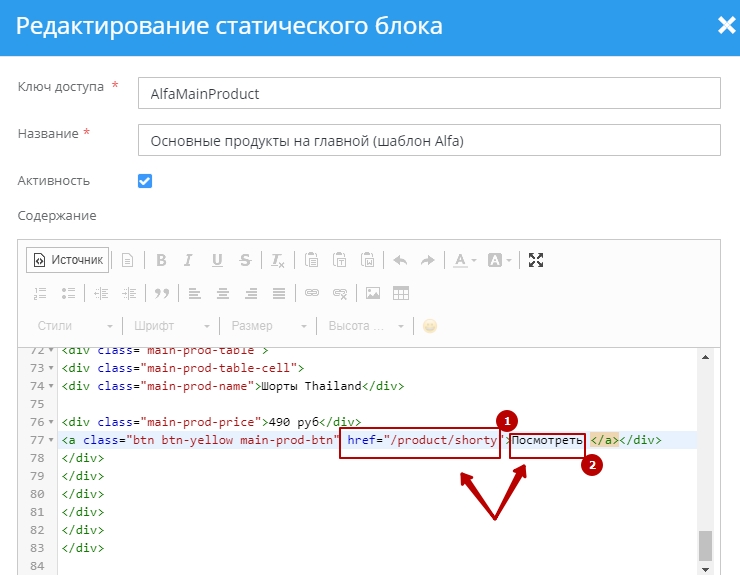The width and height of the screenshot is (740, 575).
Task: Open the Шрифт font dropdown
Action: point(168,326)
